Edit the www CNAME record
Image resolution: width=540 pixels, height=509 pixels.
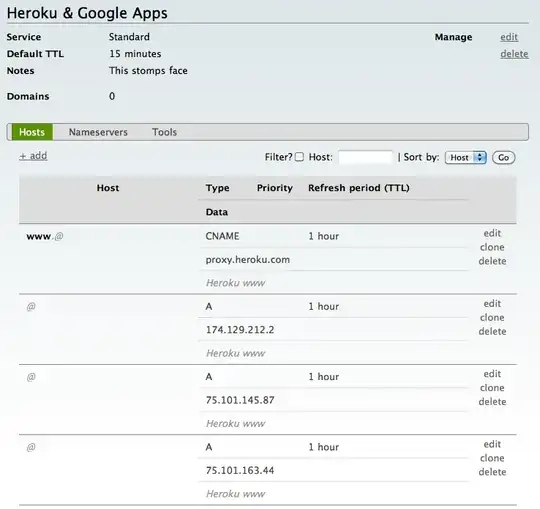(492, 233)
